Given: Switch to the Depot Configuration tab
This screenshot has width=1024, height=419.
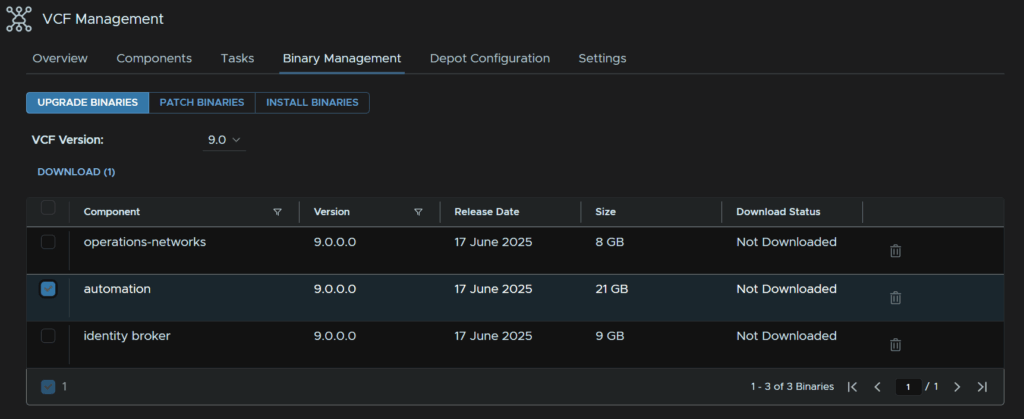Looking at the screenshot, I should pos(489,58).
